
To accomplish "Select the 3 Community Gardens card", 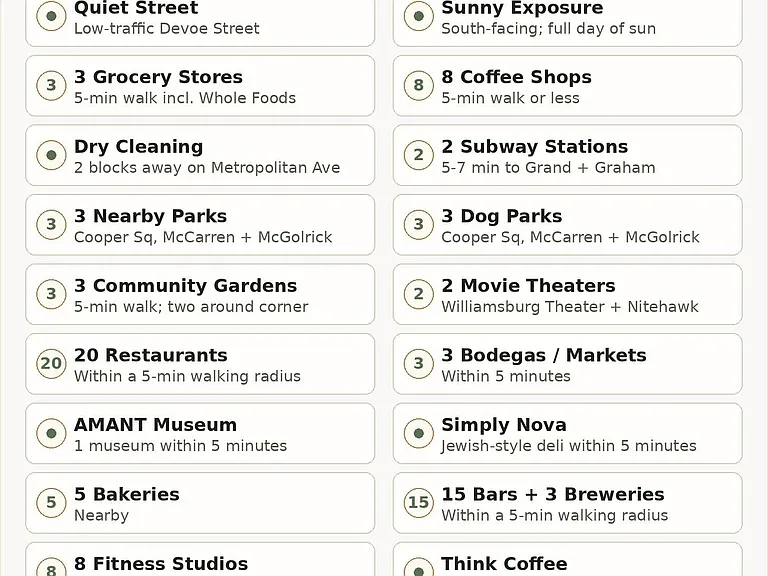I will coord(200,294).
